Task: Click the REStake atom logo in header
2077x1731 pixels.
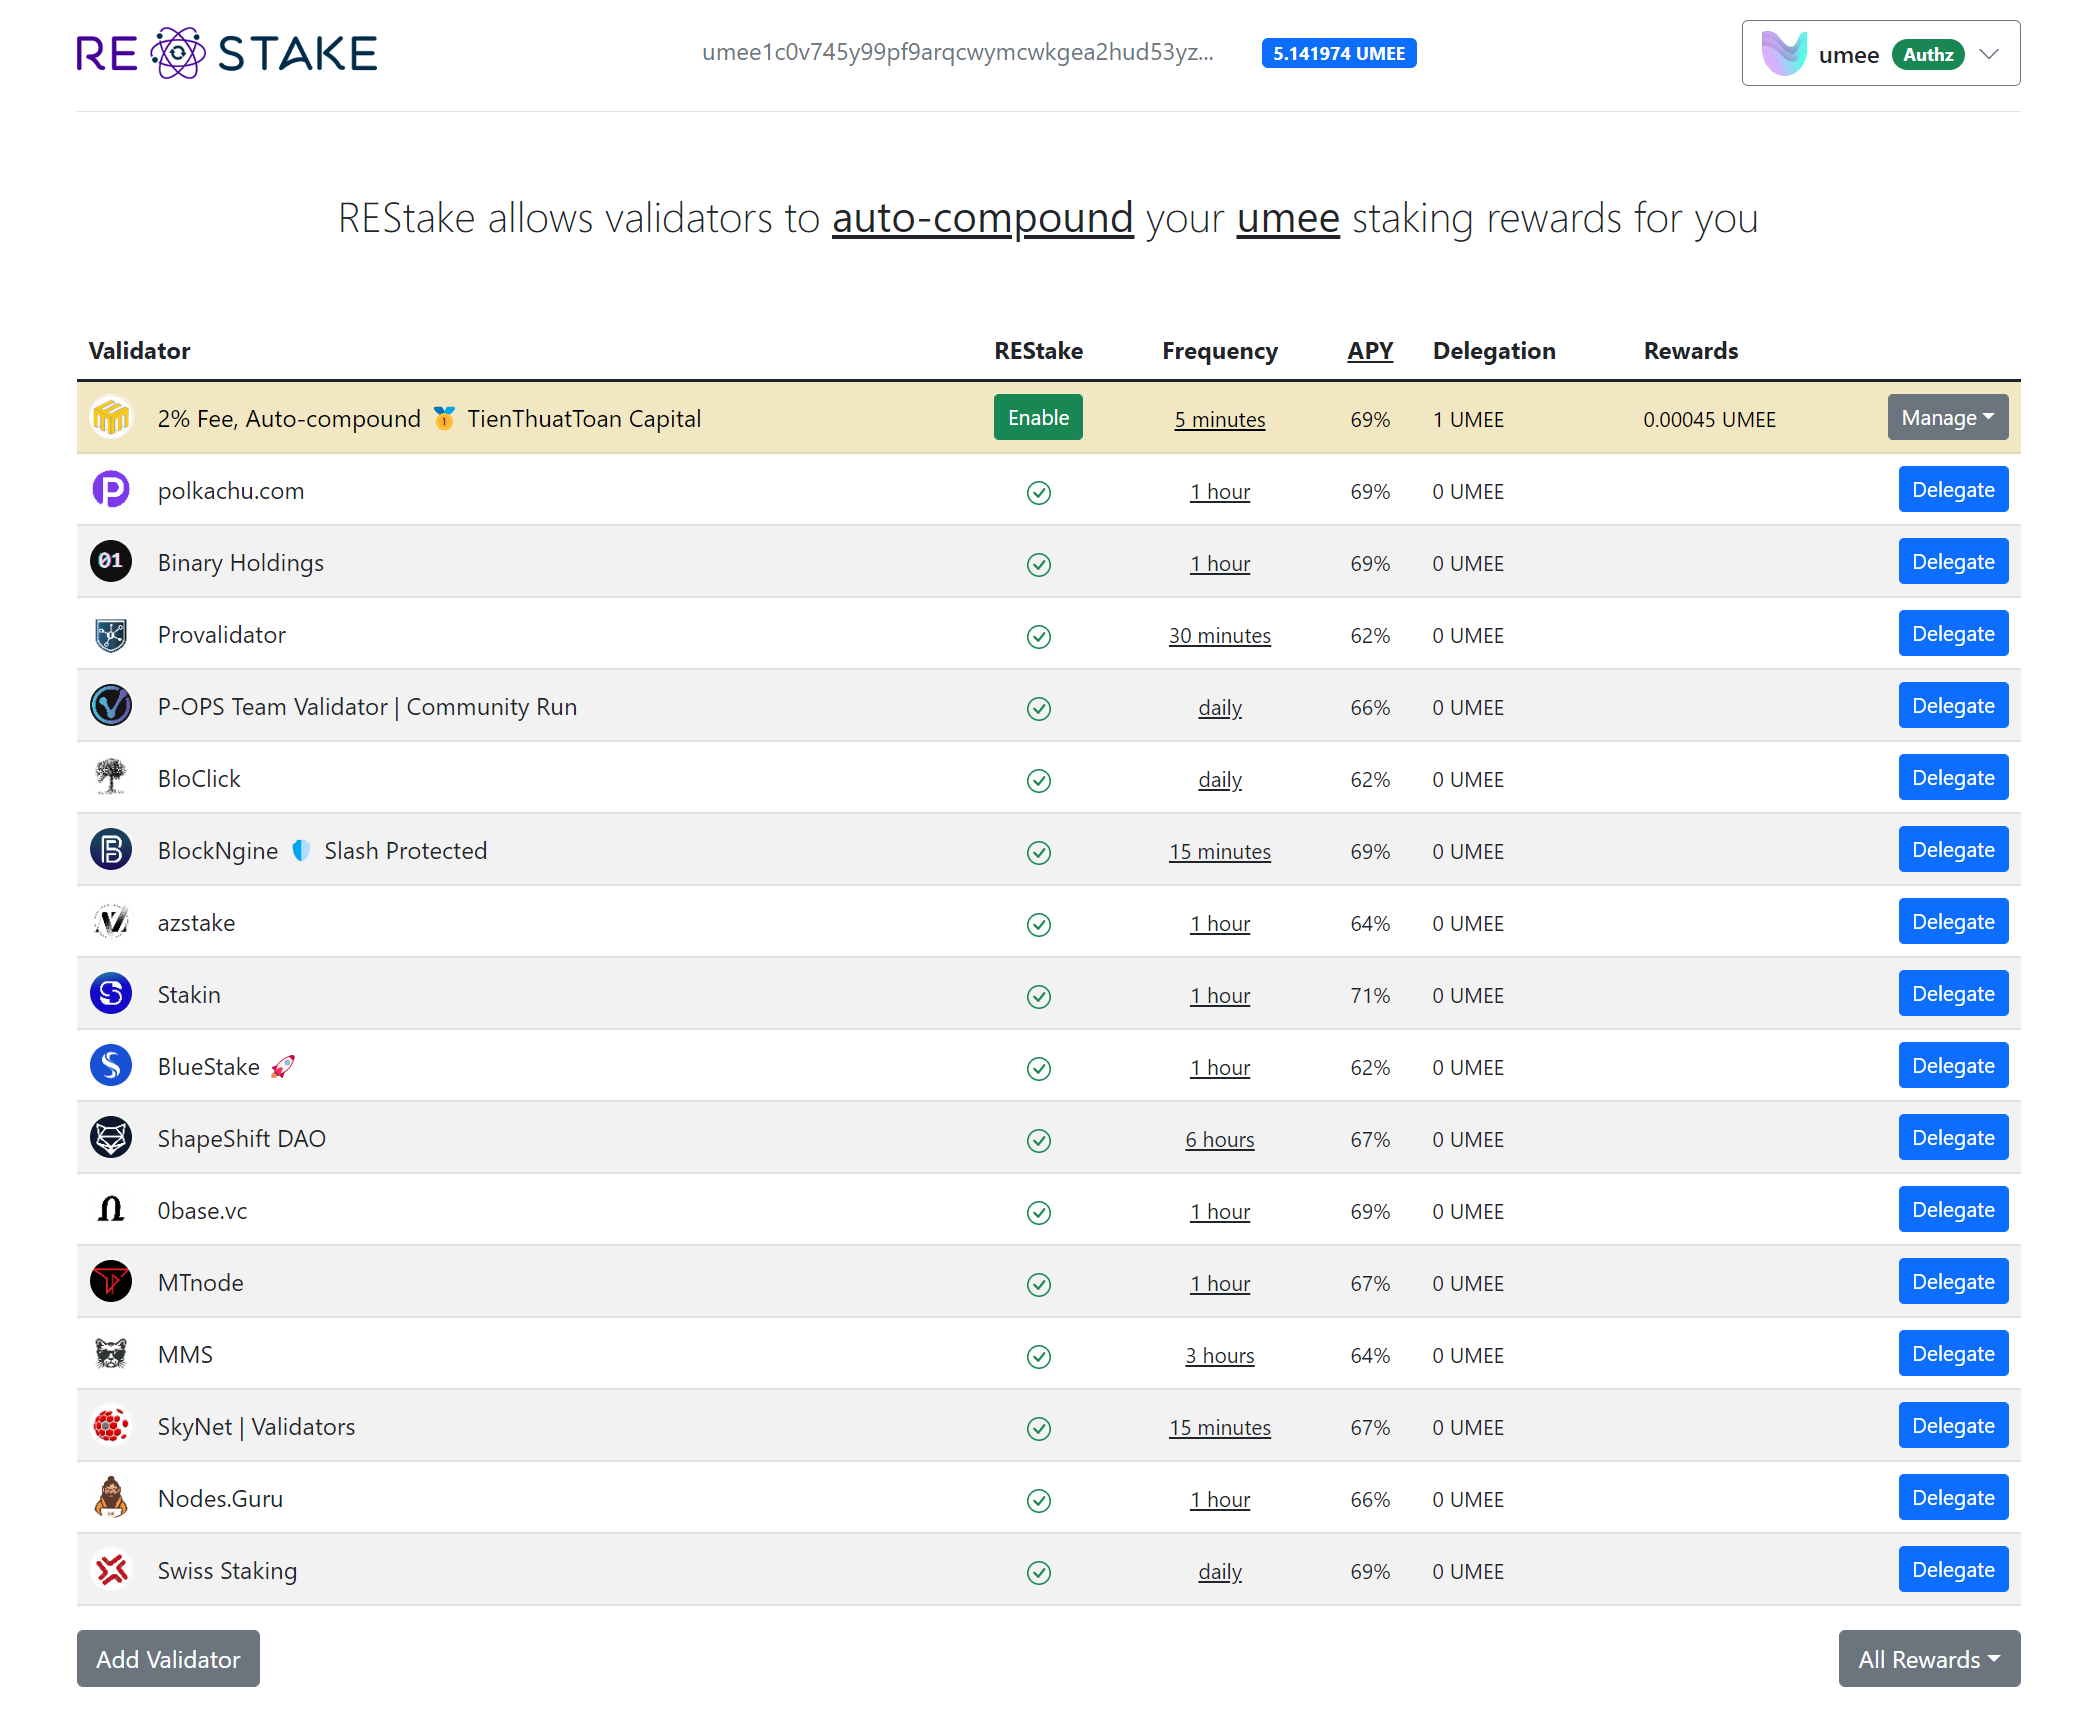Action: click(x=178, y=53)
